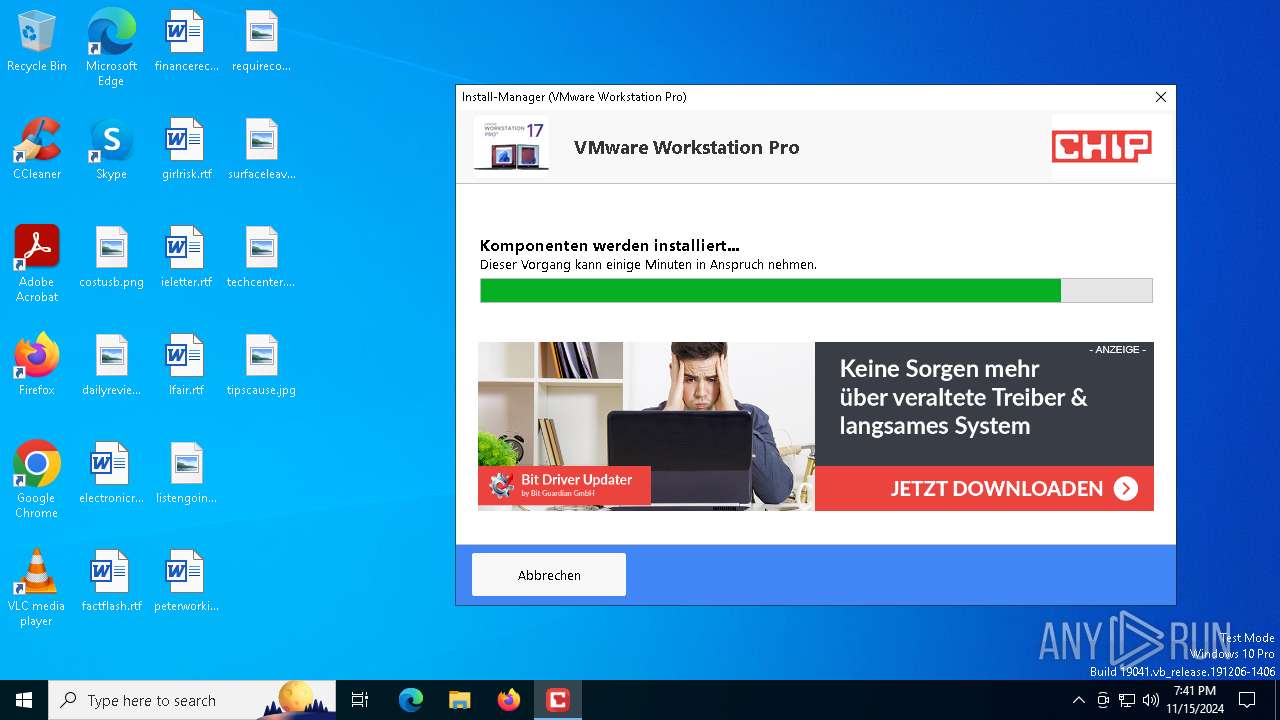Open Firefox from the taskbar

(x=509, y=700)
